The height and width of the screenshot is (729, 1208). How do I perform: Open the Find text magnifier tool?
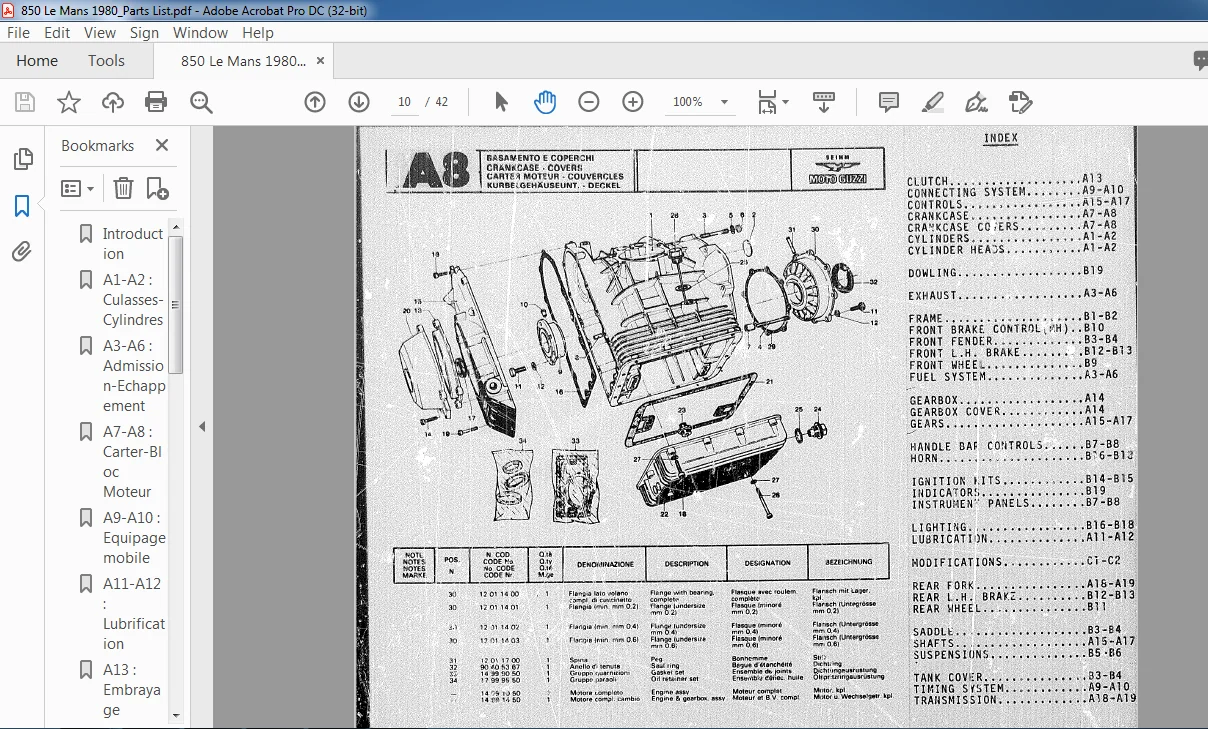201,102
